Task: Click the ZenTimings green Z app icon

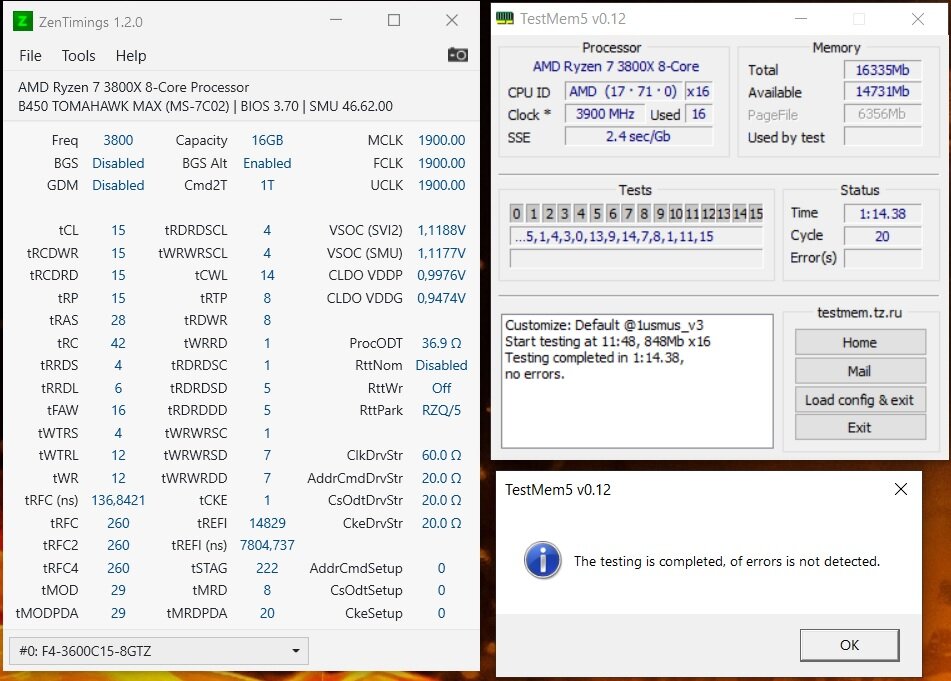Action: click(22, 22)
